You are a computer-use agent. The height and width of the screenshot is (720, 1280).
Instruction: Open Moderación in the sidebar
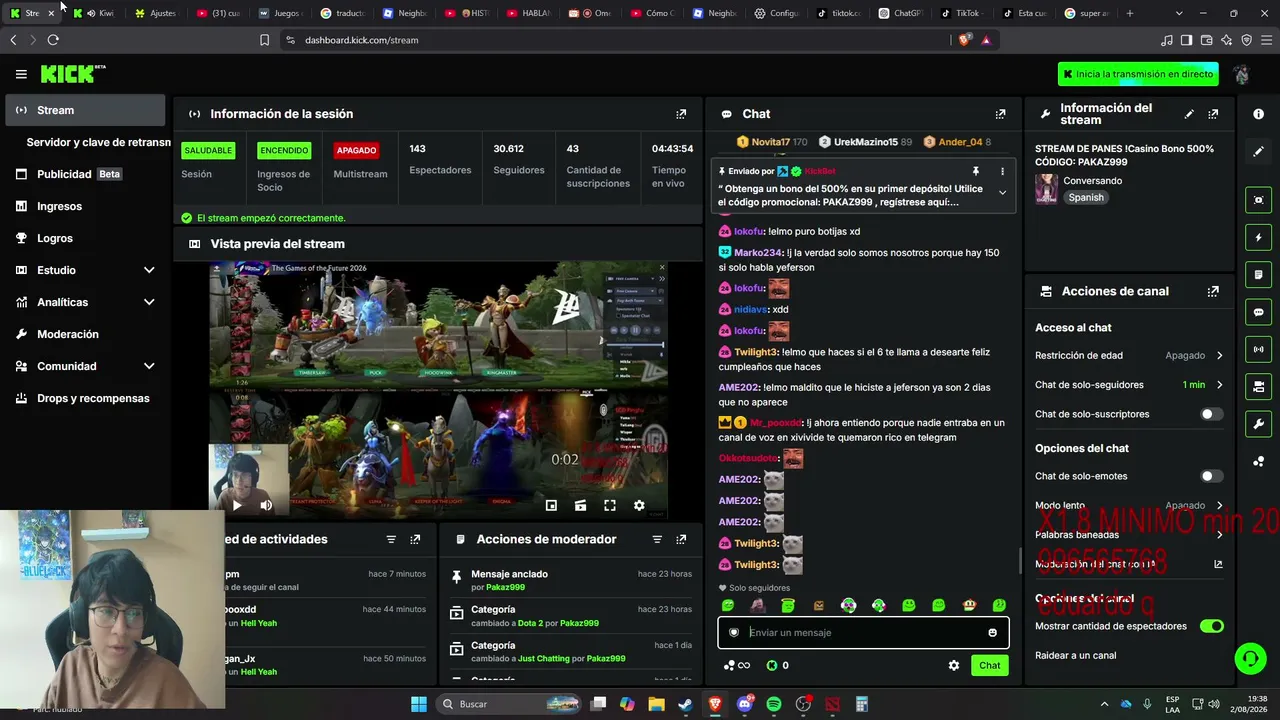(x=85, y=334)
